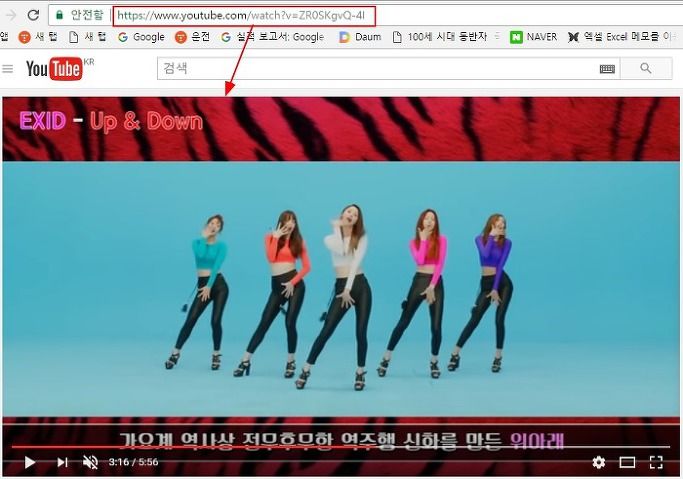Click the forward navigation arrow
Viewport: 683px width, 479px height.
click(10, 15)
